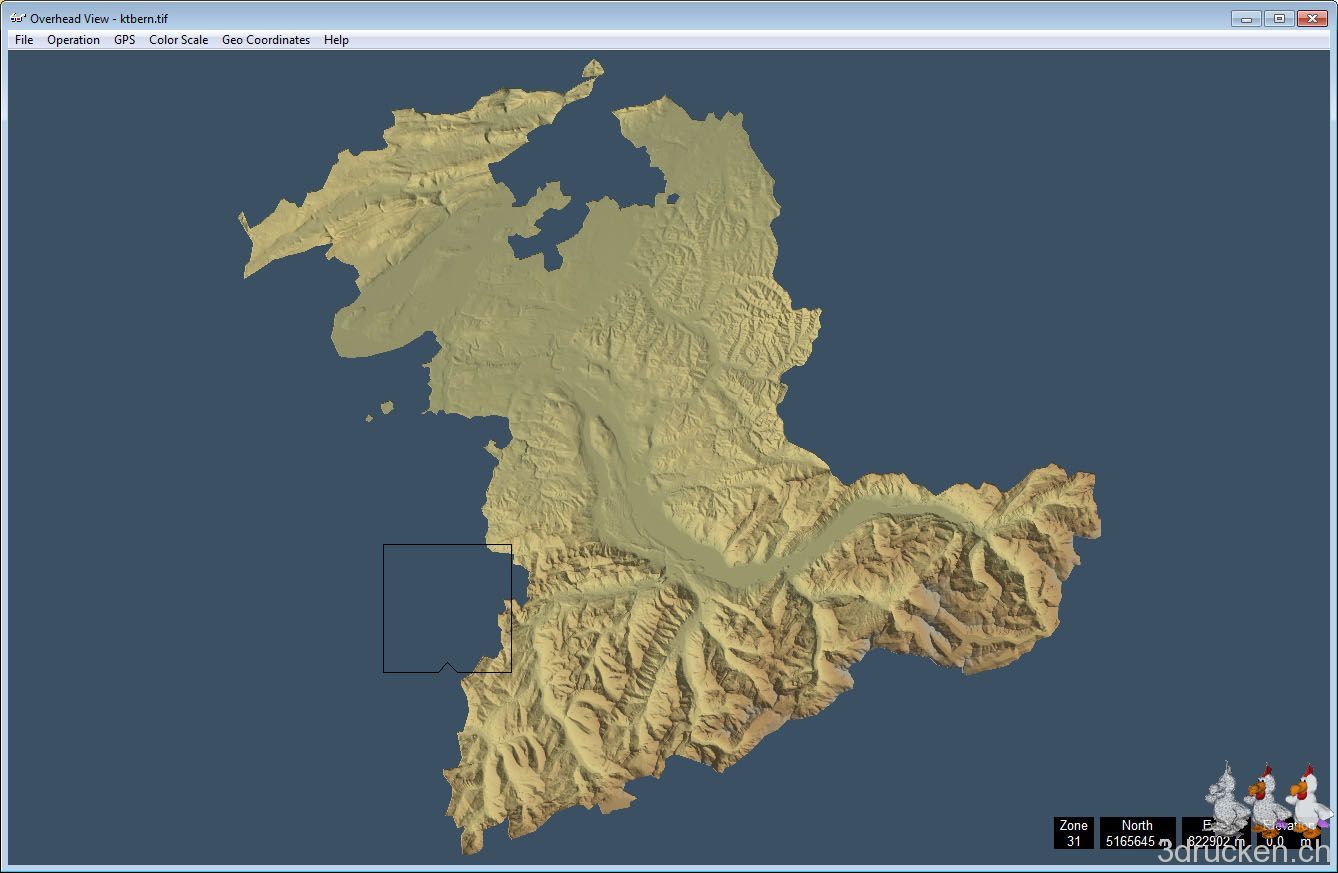Click the 3D glasses app icon in title bar
Viewport: 1338px width, 873px height.
point(17,18)
